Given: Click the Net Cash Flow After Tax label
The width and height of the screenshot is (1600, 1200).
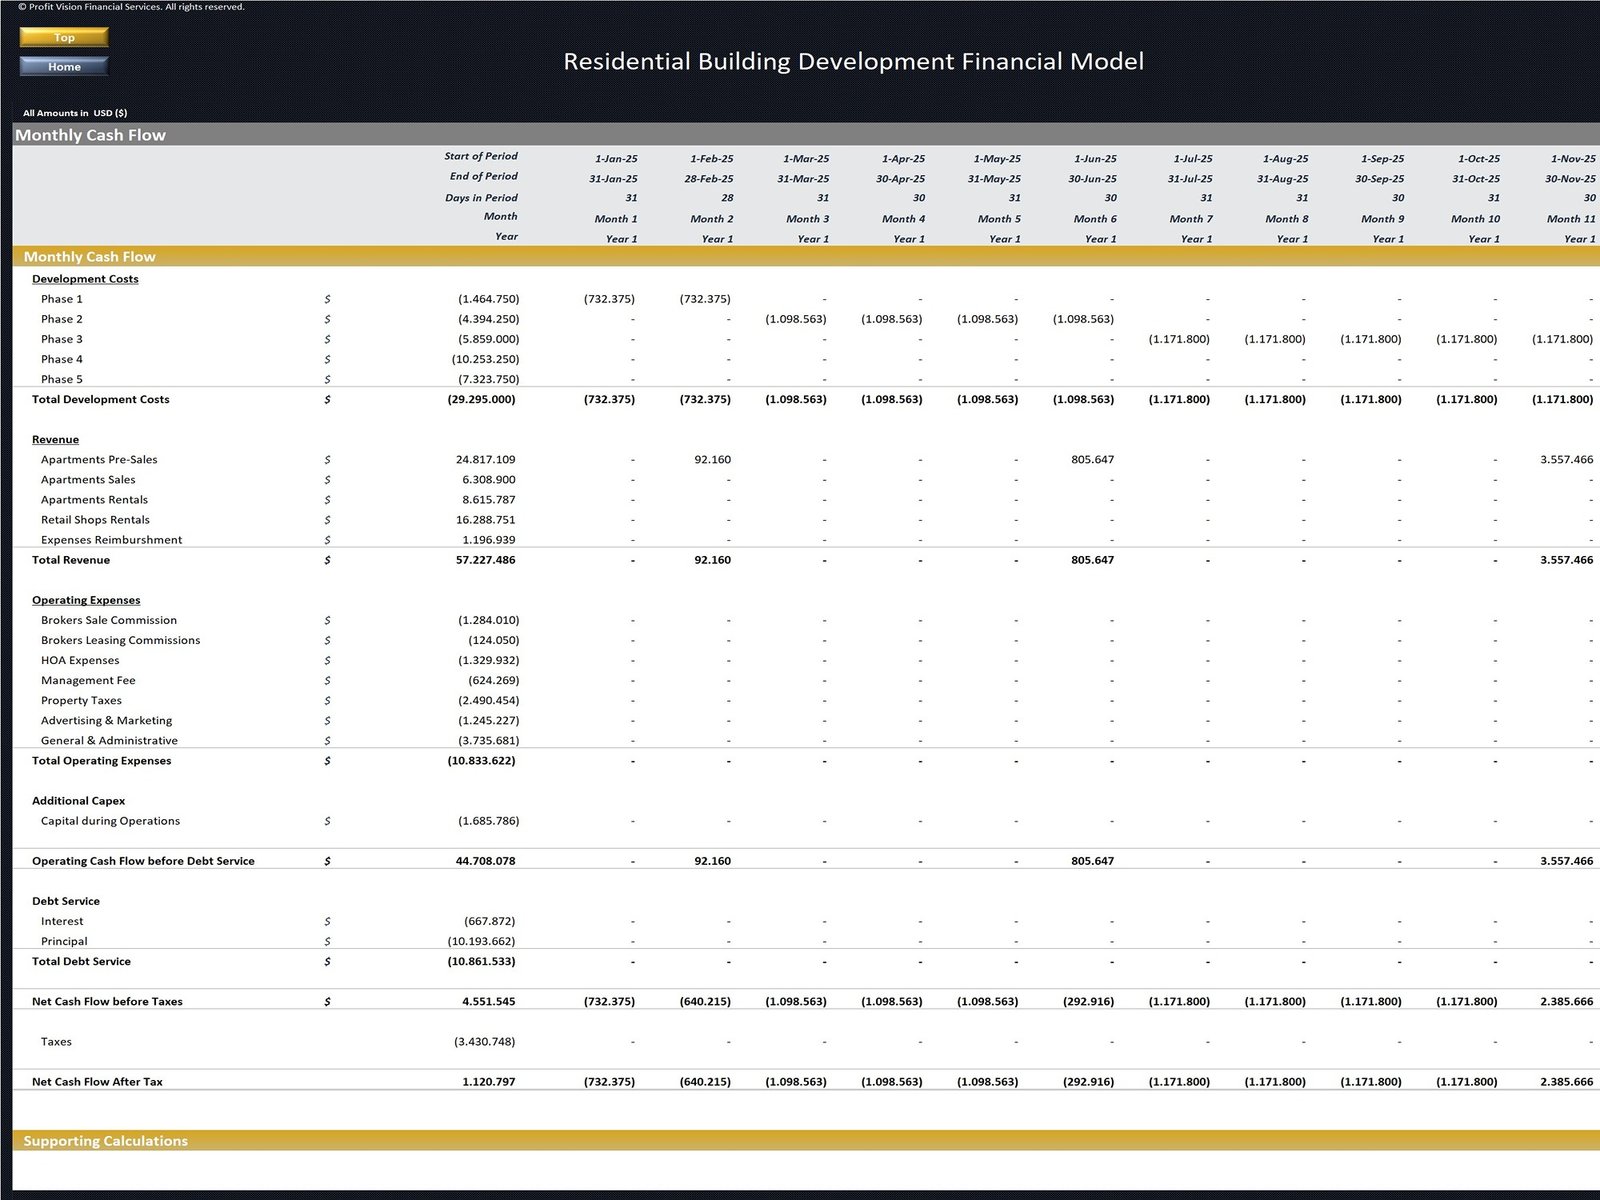Looking at the screenshot, I should (97, 1081).
